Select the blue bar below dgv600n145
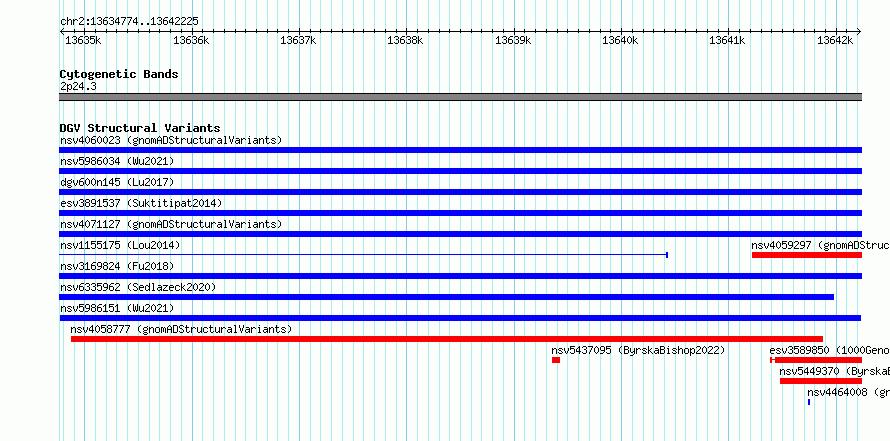The height and width of the screenshot is (441, 890). pos(460,192)
